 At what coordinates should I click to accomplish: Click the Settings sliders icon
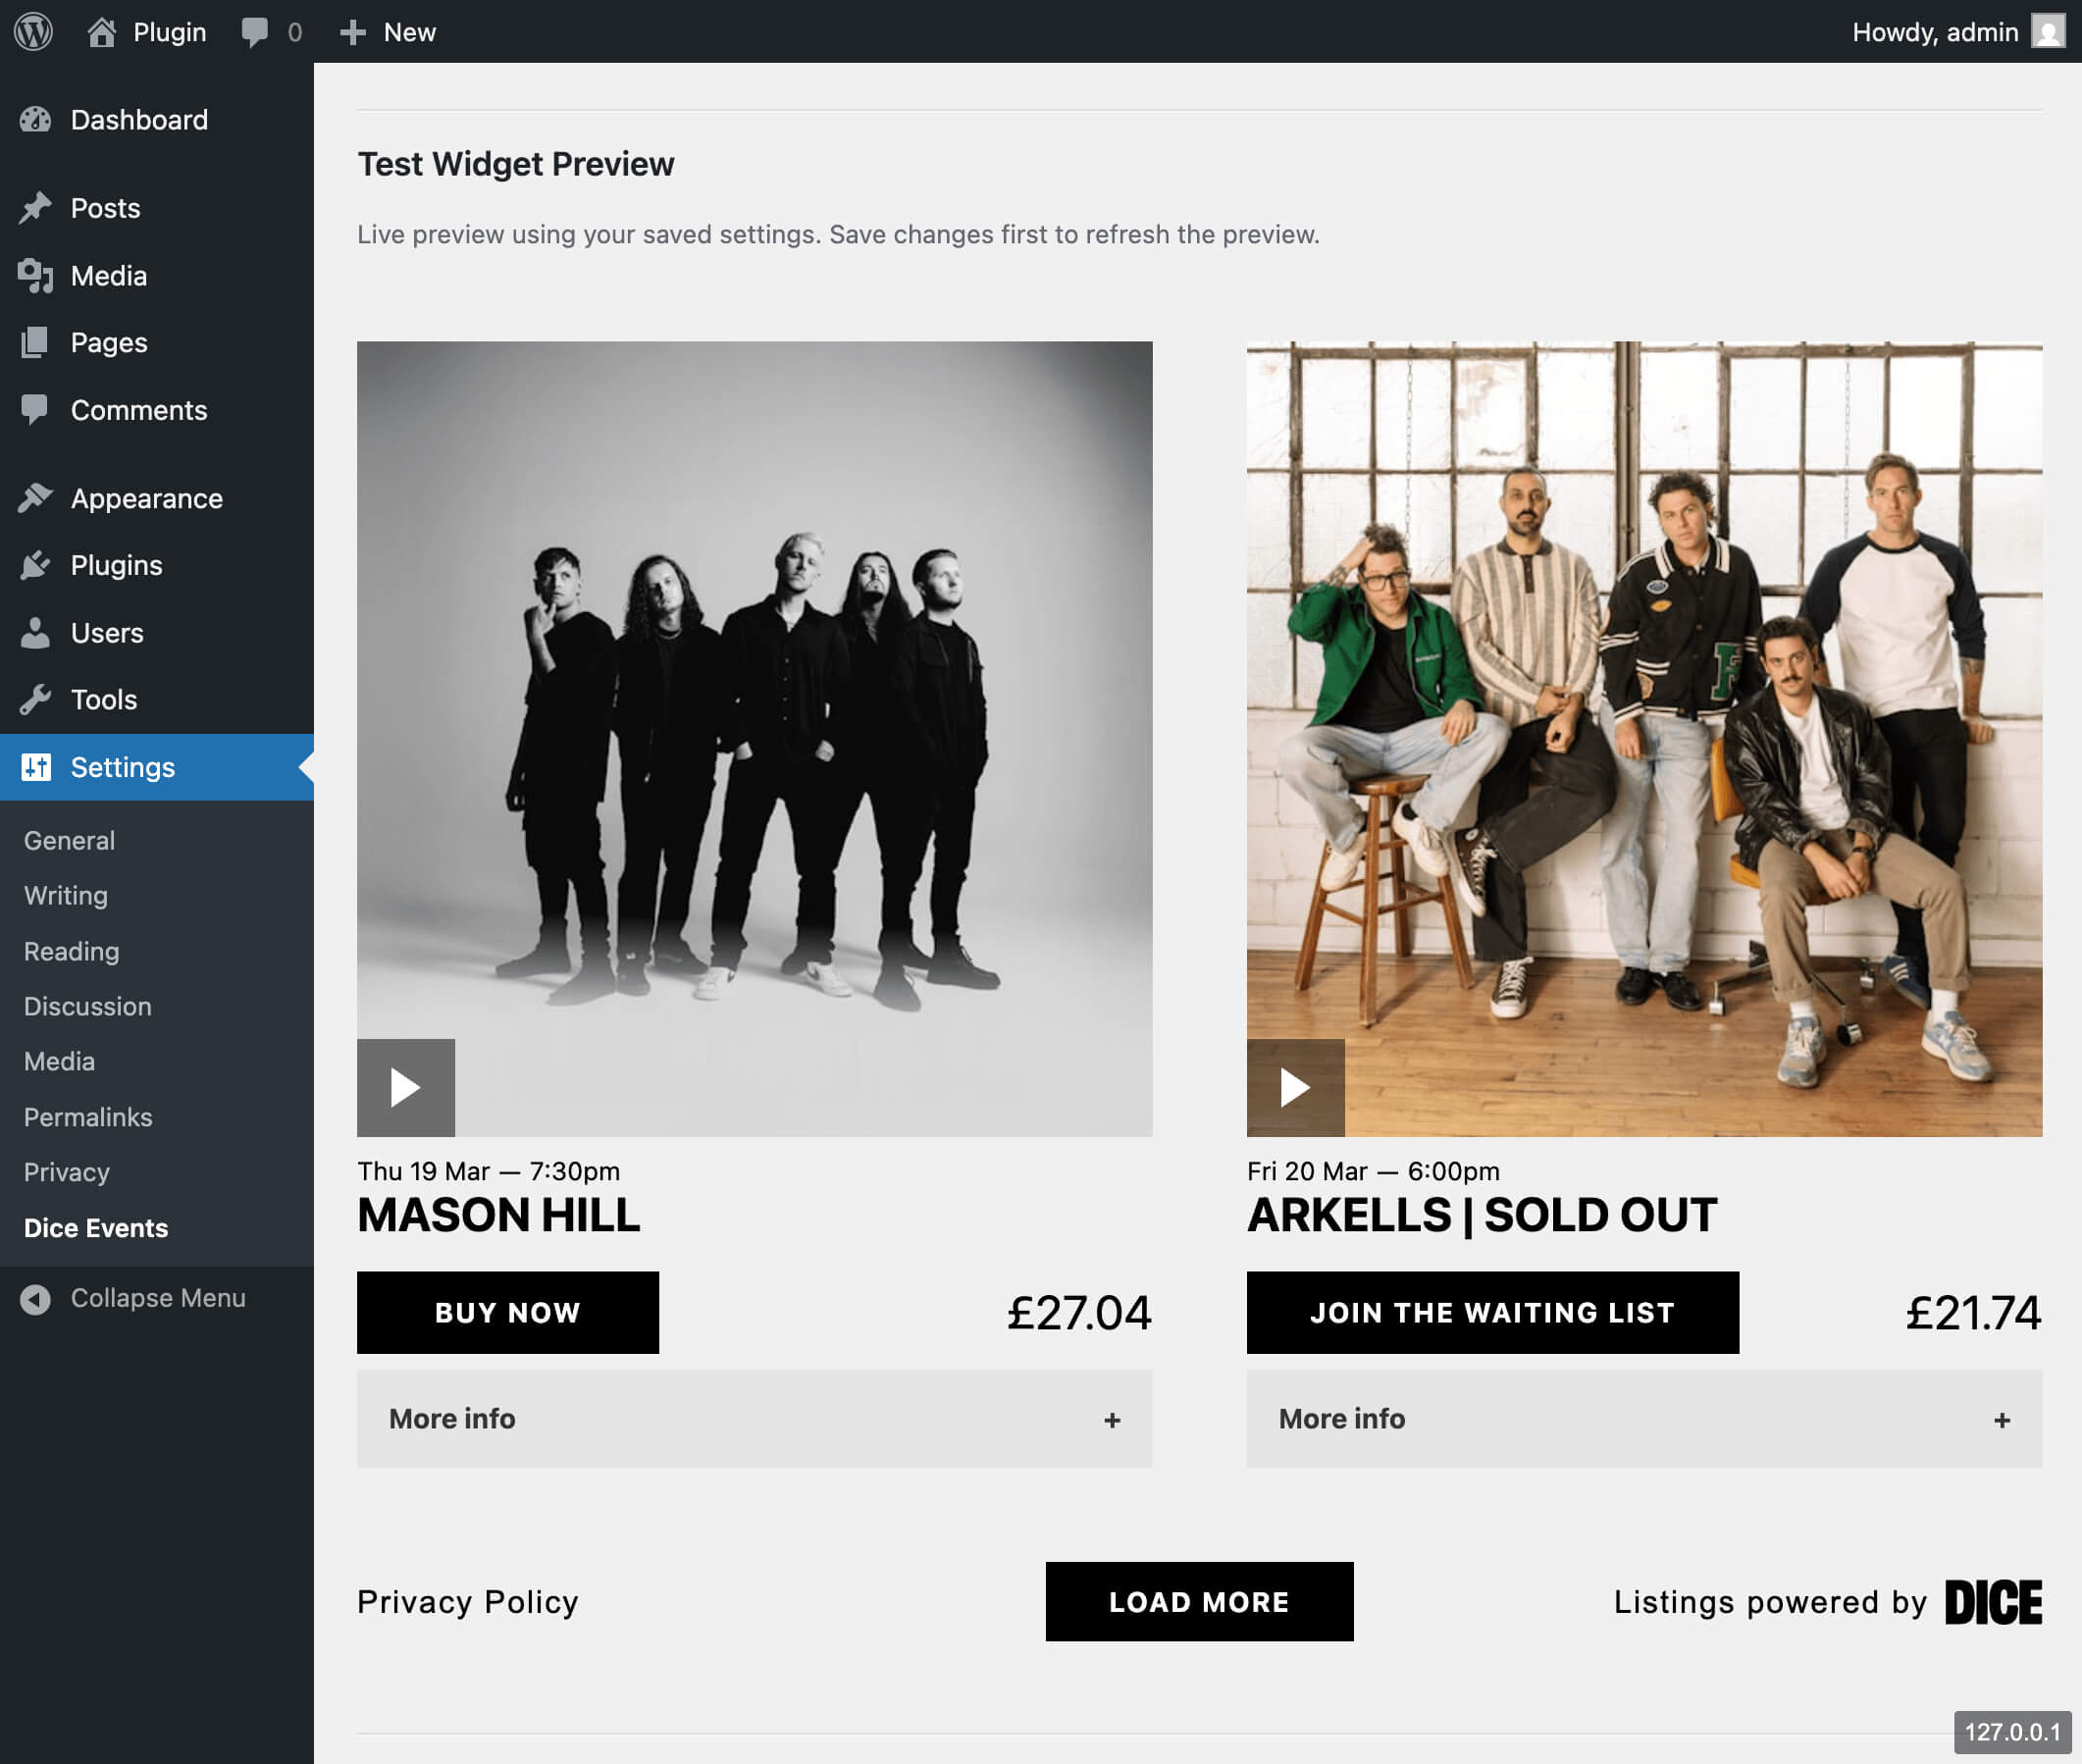click(36, 767)
